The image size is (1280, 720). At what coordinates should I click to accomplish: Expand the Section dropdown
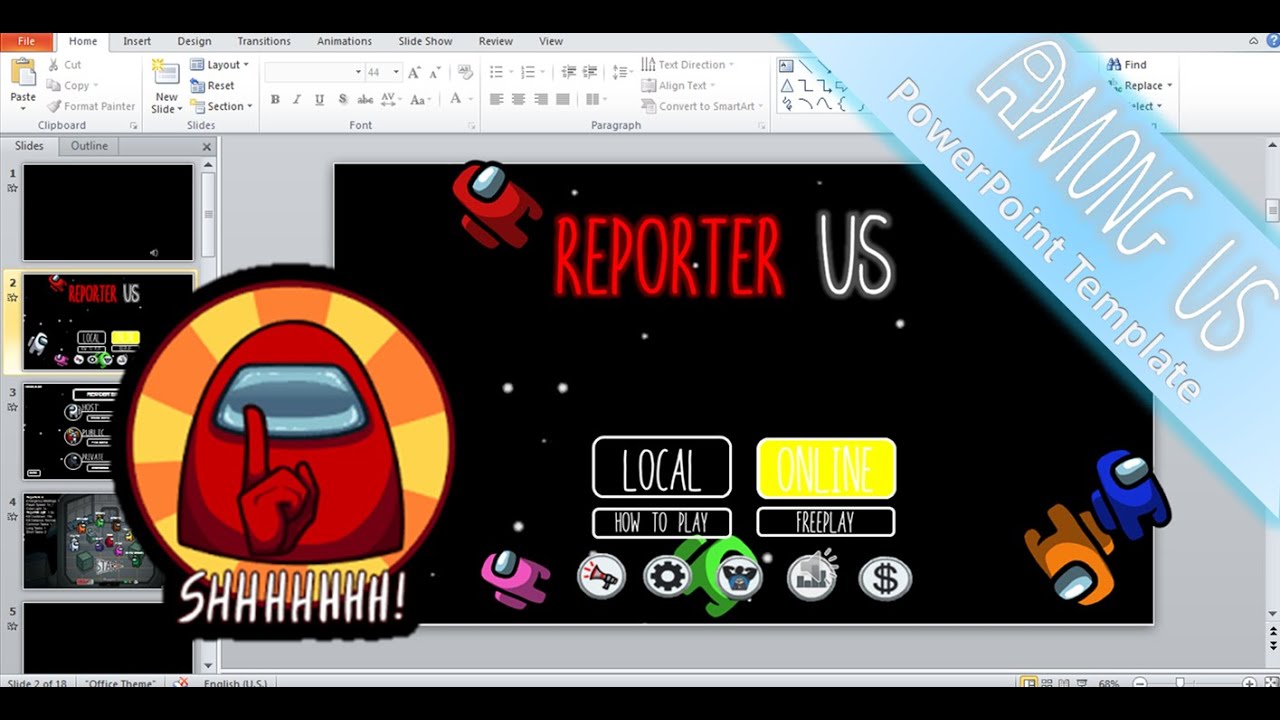(x=222, y=106)
